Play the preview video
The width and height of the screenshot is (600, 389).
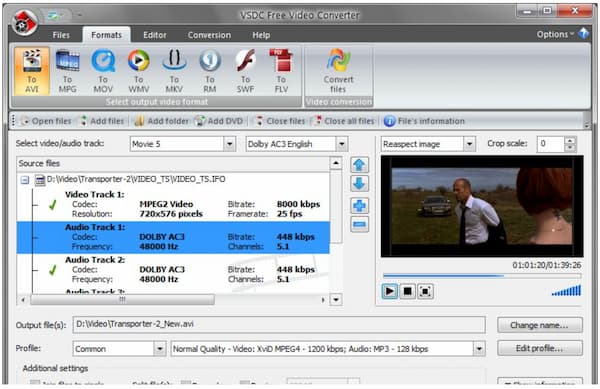390,291
